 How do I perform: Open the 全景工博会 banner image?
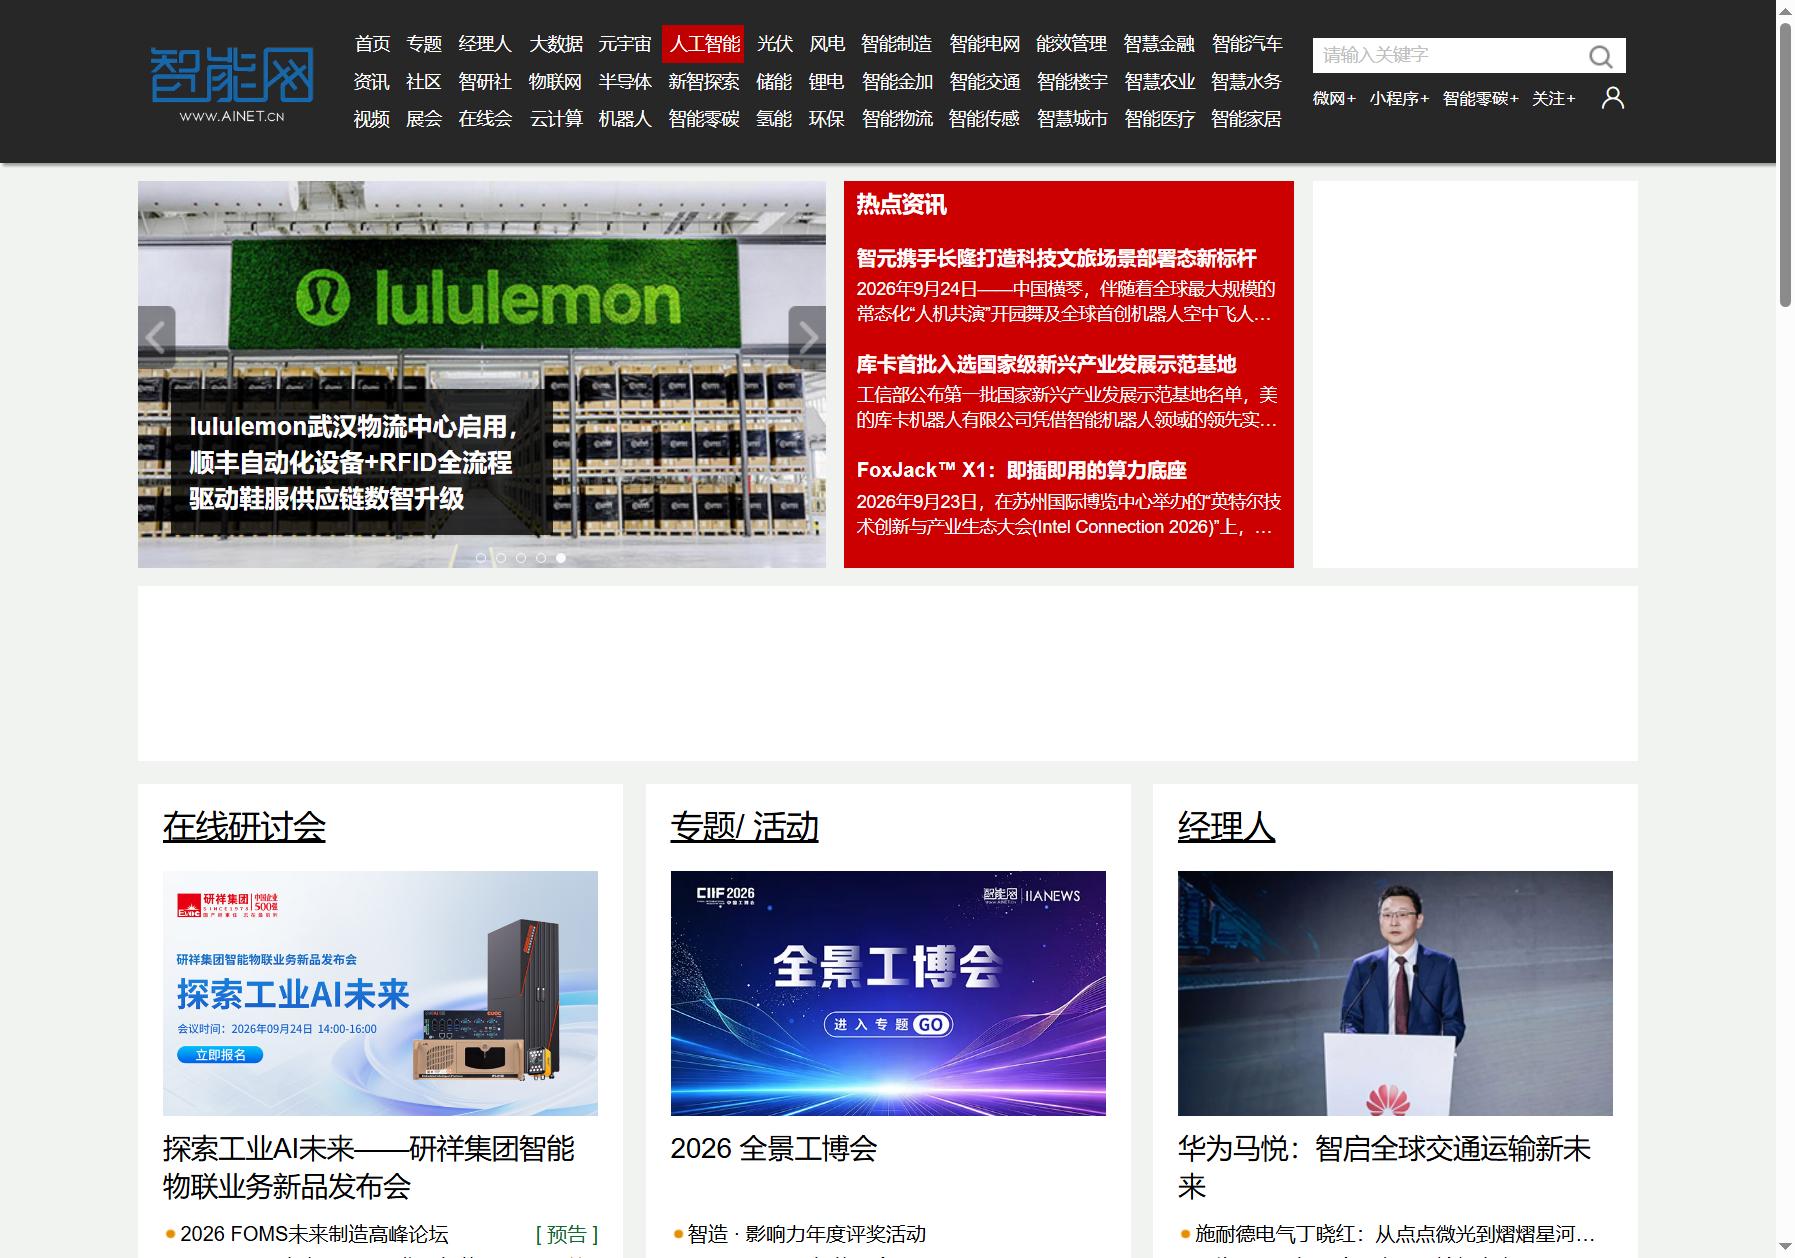pos(888,993)
